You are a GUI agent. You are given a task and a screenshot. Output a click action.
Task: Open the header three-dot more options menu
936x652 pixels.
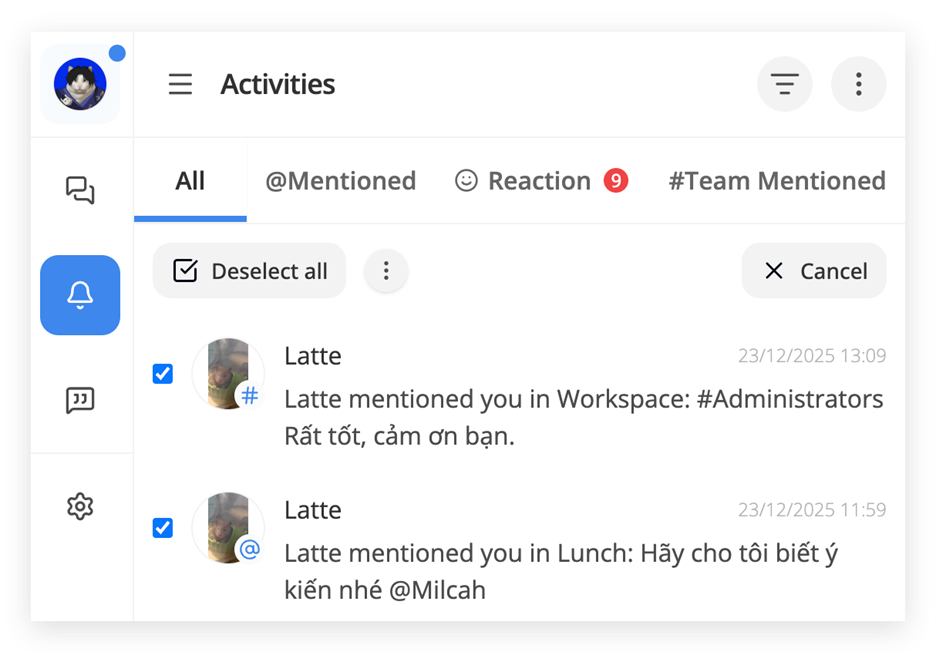tap(858, 85)
